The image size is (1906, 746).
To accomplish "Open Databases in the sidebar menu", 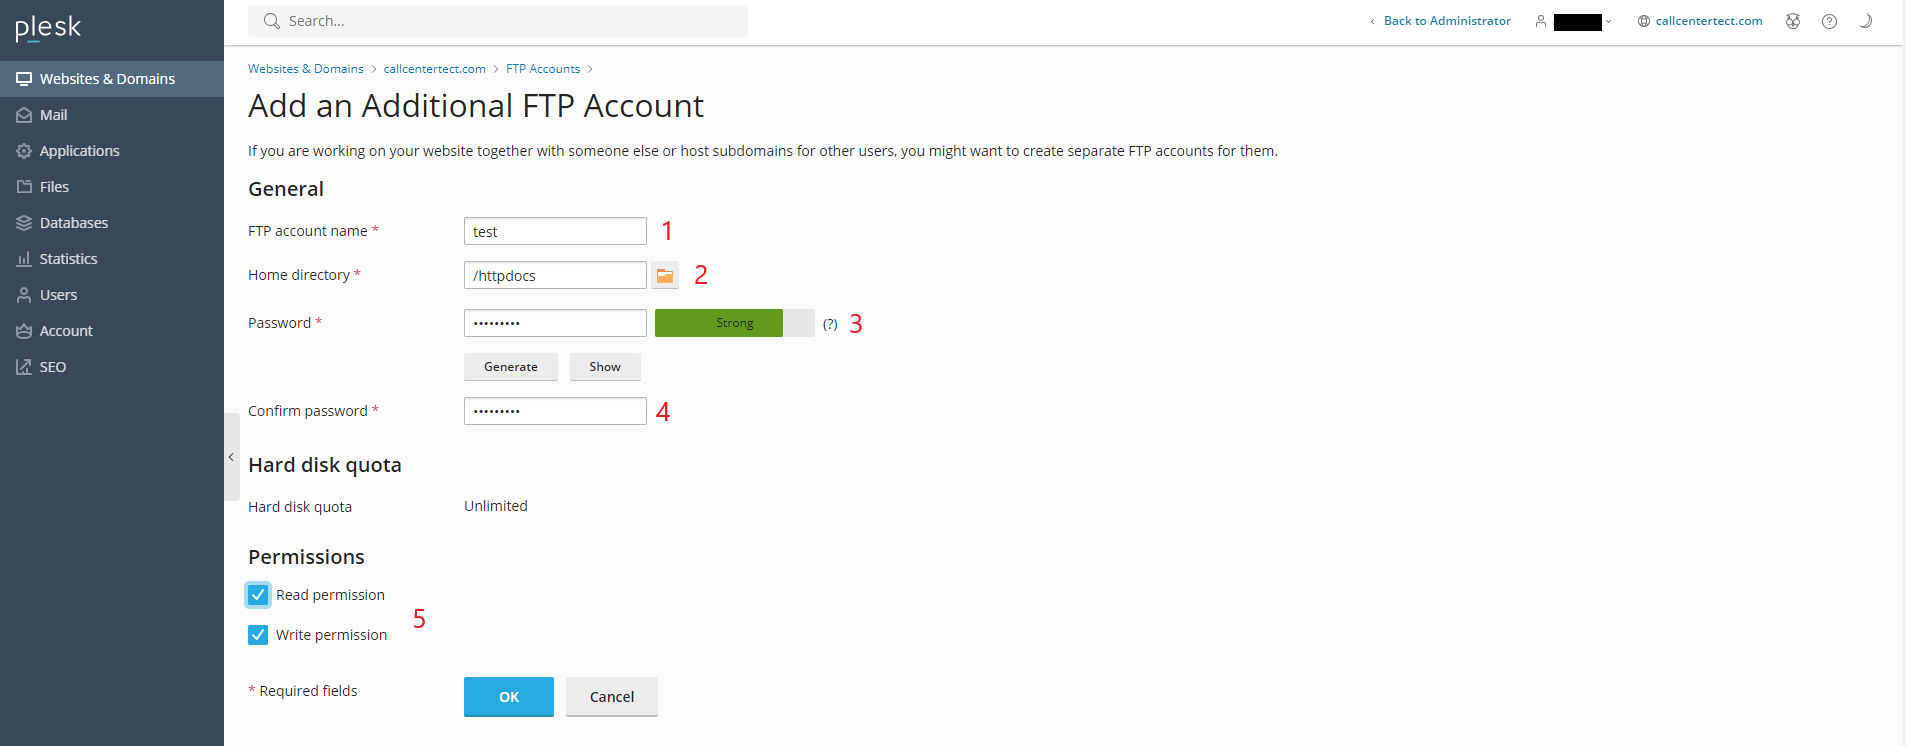I will (x=74, y=223).
